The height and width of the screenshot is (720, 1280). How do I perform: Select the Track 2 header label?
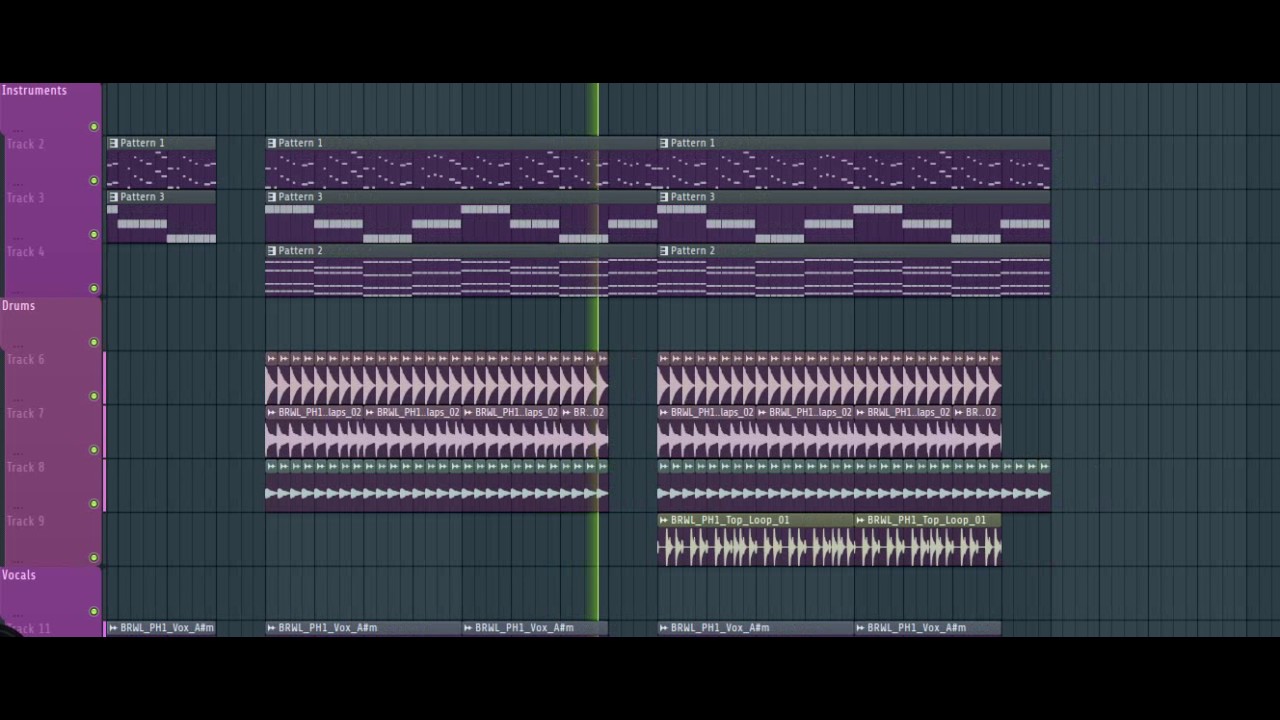click(x=25, y=144)
